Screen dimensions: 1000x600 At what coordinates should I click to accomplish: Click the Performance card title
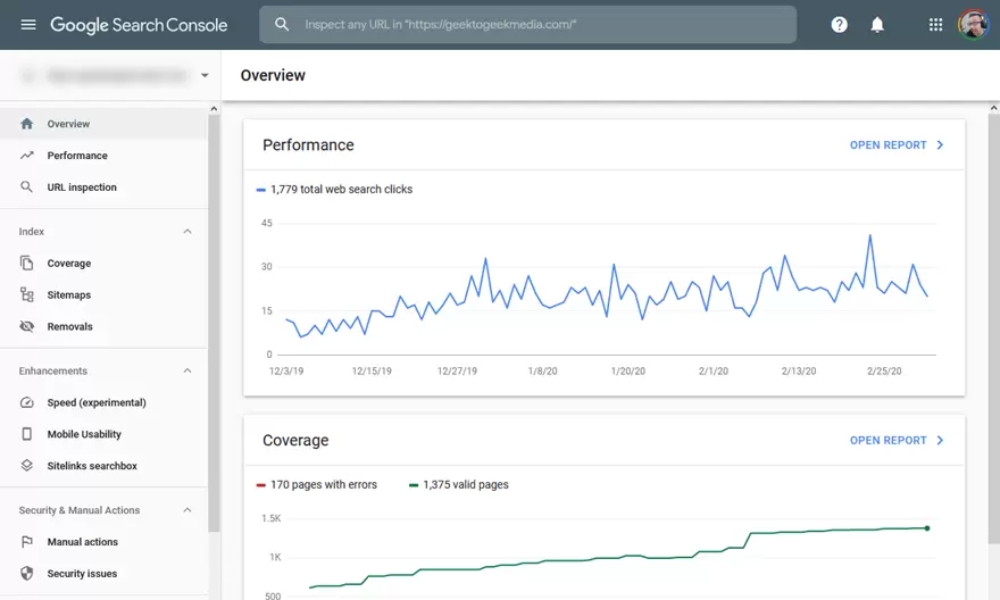click(x=308, y=145)
